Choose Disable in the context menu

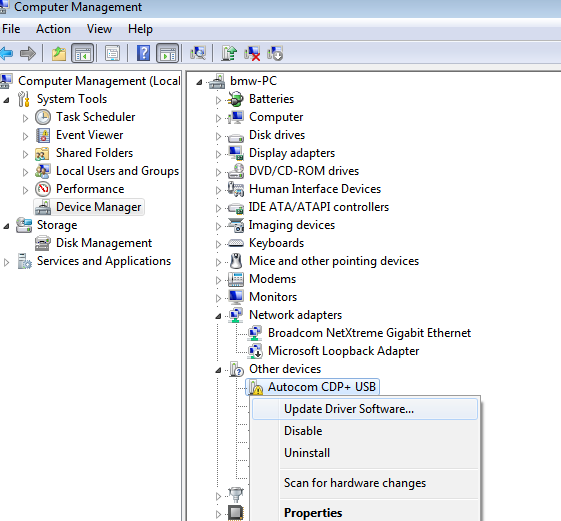[365, 431]
